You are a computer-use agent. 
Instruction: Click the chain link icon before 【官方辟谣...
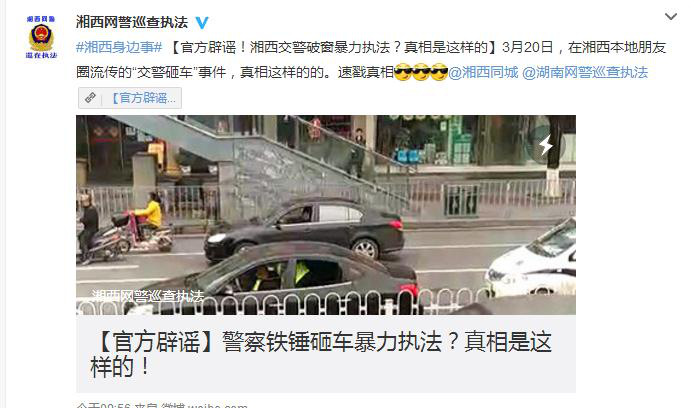click(90, 98)
